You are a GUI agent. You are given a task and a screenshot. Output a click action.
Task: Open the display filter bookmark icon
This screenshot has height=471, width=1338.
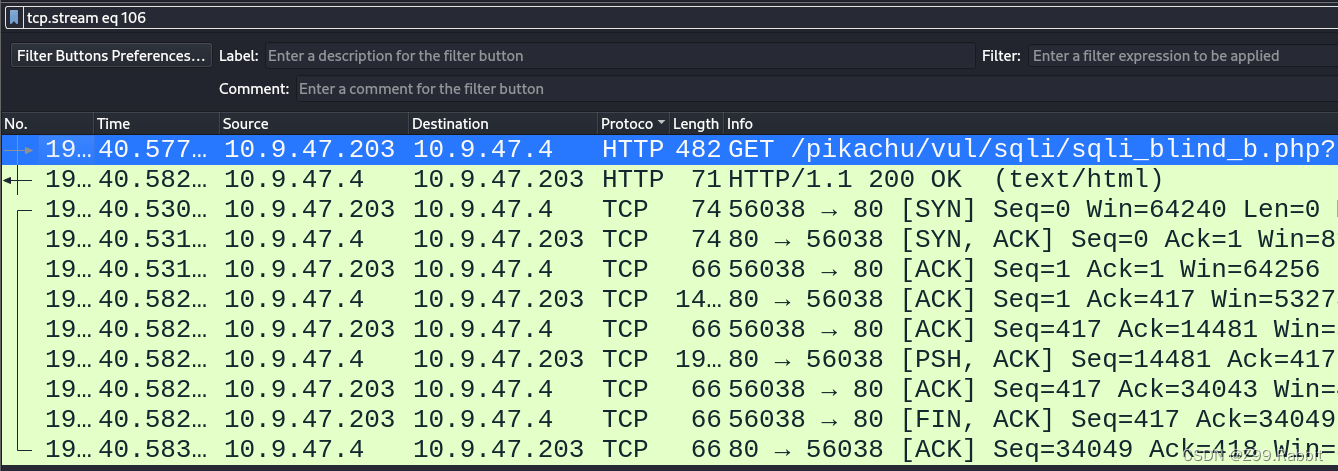coord(14,17)
